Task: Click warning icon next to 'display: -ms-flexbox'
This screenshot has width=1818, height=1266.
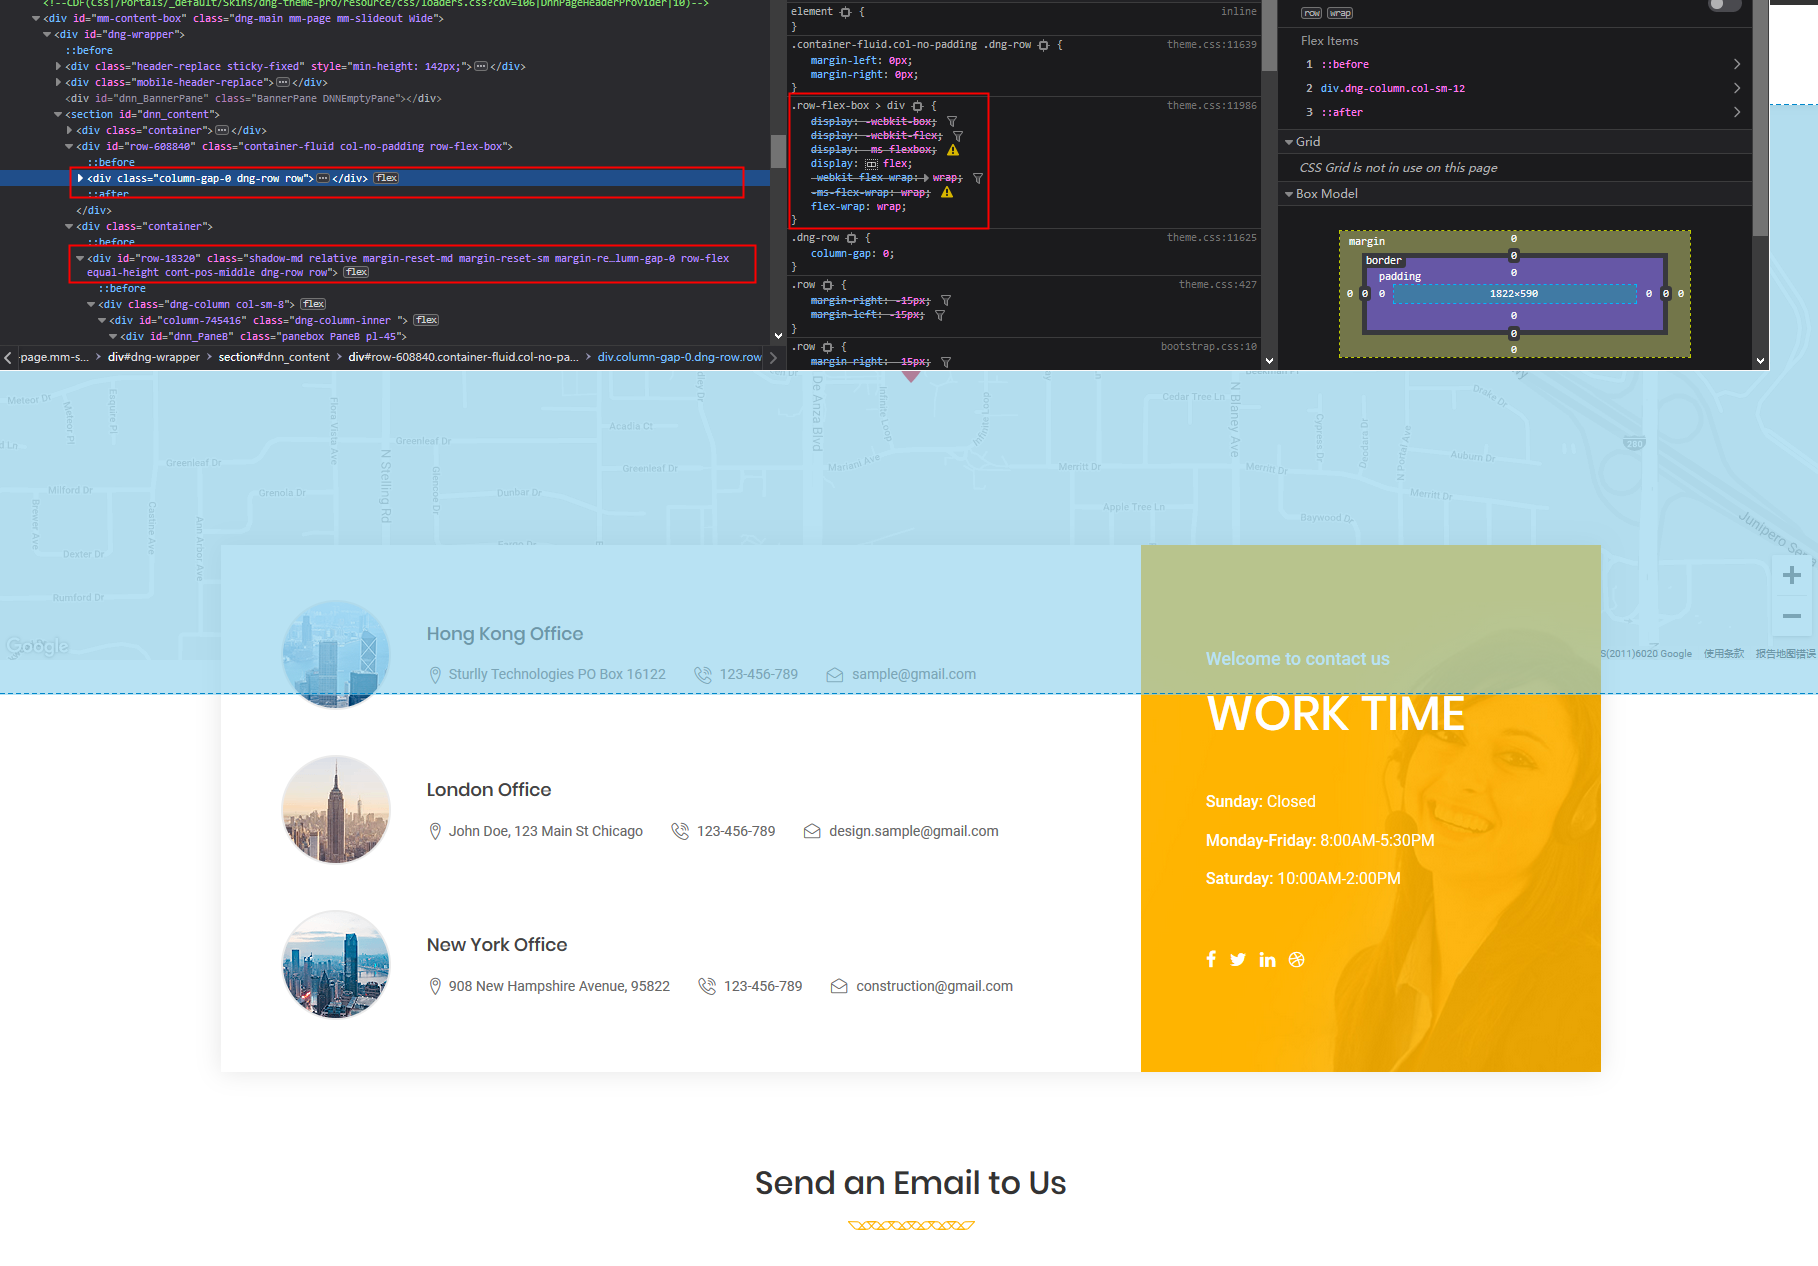Action: [x=953, y=150]
